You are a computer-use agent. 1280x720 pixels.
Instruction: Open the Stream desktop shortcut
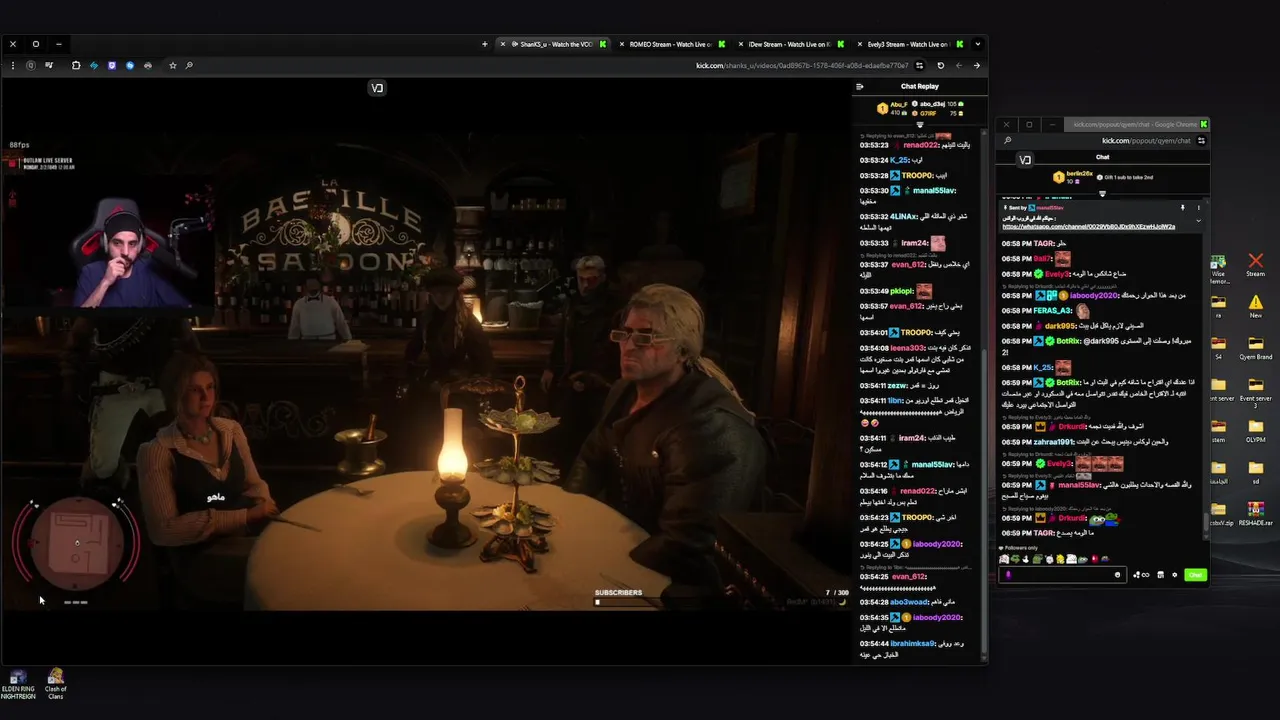[1255, 265]
